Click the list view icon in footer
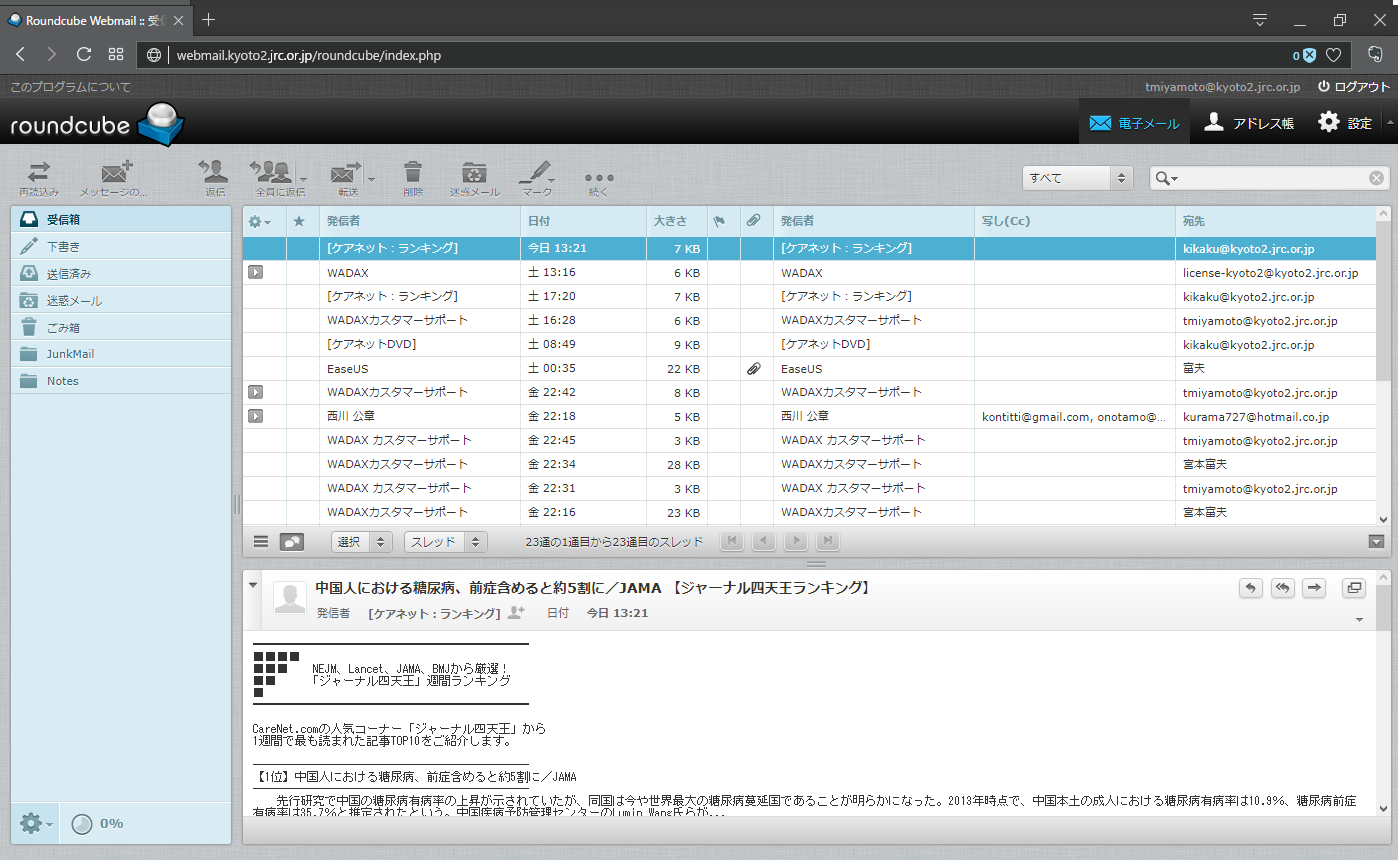The height and width of the screenshot is (860, 1398). click(261, 542)
